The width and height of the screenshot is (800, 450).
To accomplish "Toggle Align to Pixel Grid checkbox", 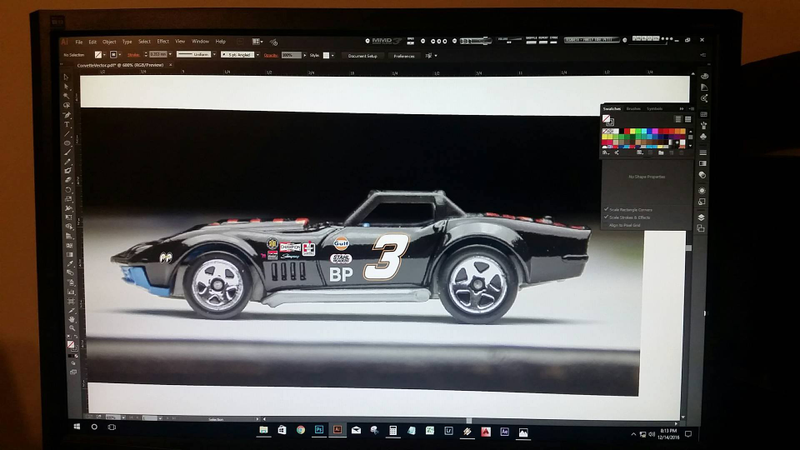I will pyautogui.click(x=606, y=225).
